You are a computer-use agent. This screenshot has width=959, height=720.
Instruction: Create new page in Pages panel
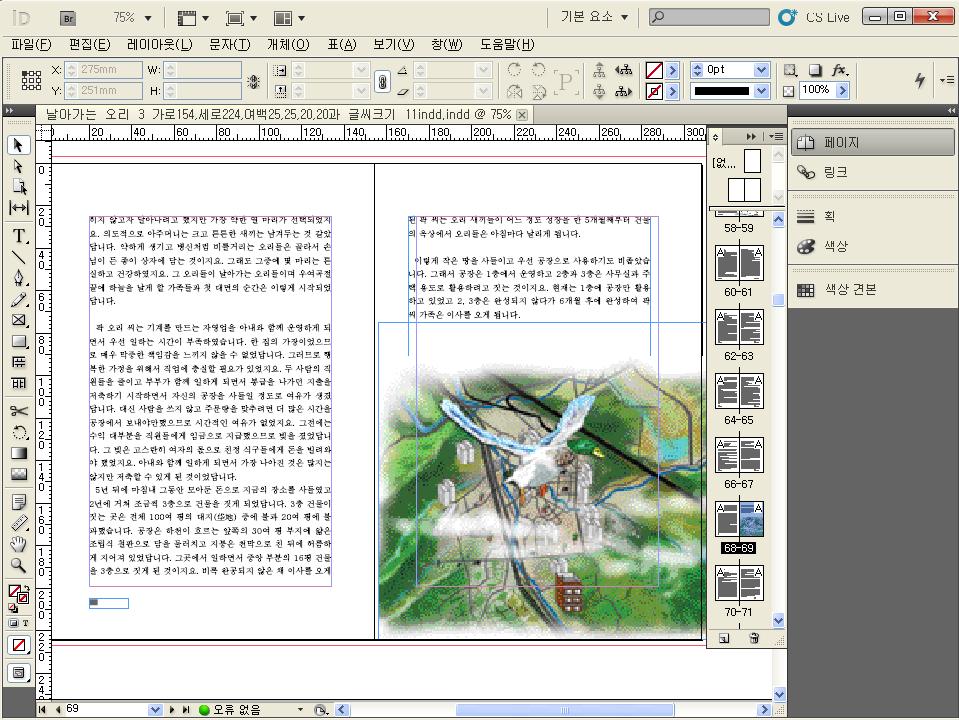[x=724, y=638]
